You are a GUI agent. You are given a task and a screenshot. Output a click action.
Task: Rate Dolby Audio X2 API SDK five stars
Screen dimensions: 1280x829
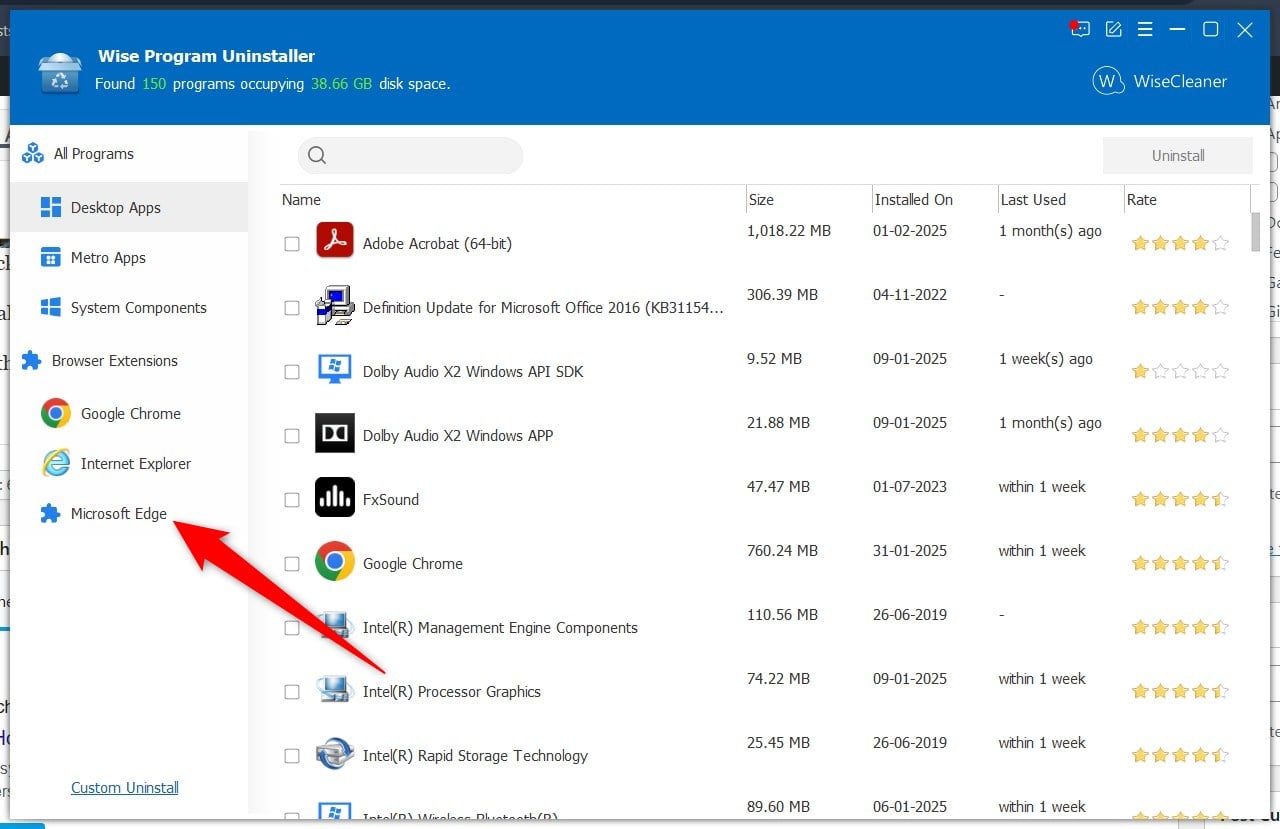coord(1220,371)
